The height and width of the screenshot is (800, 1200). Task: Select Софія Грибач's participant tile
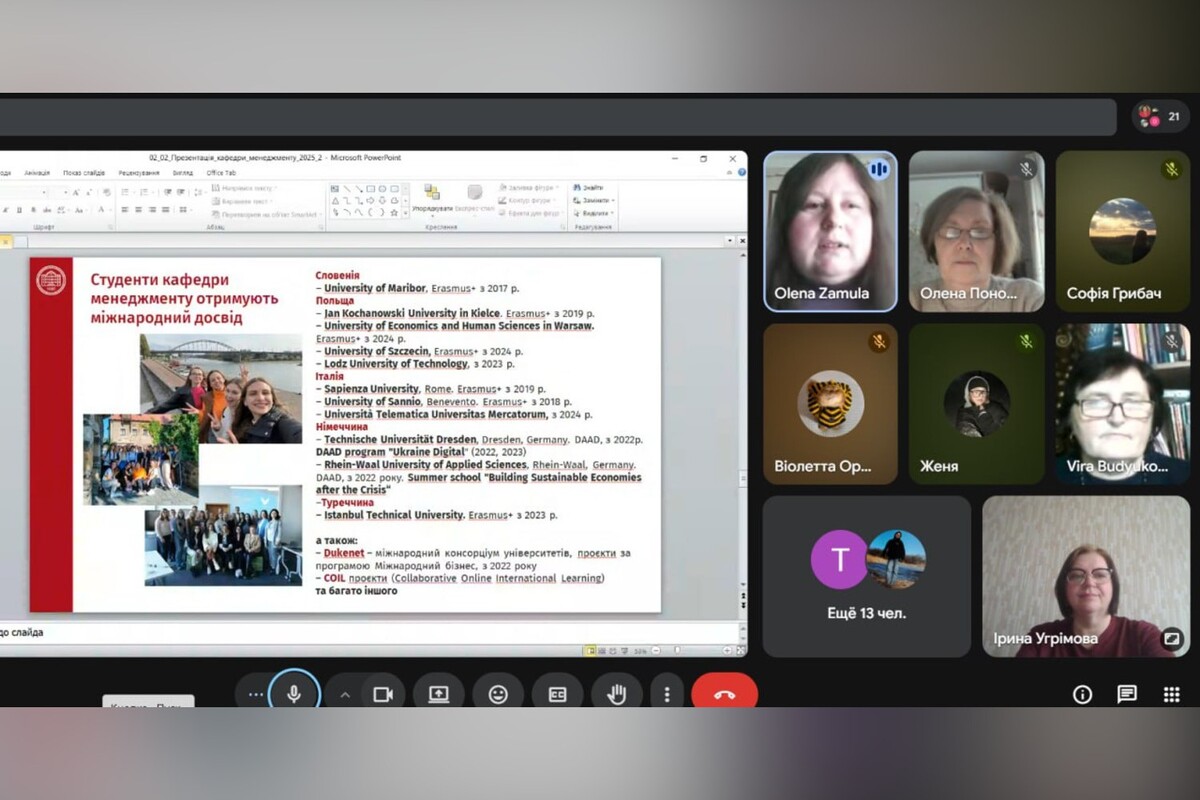(x=1123, y=231)
